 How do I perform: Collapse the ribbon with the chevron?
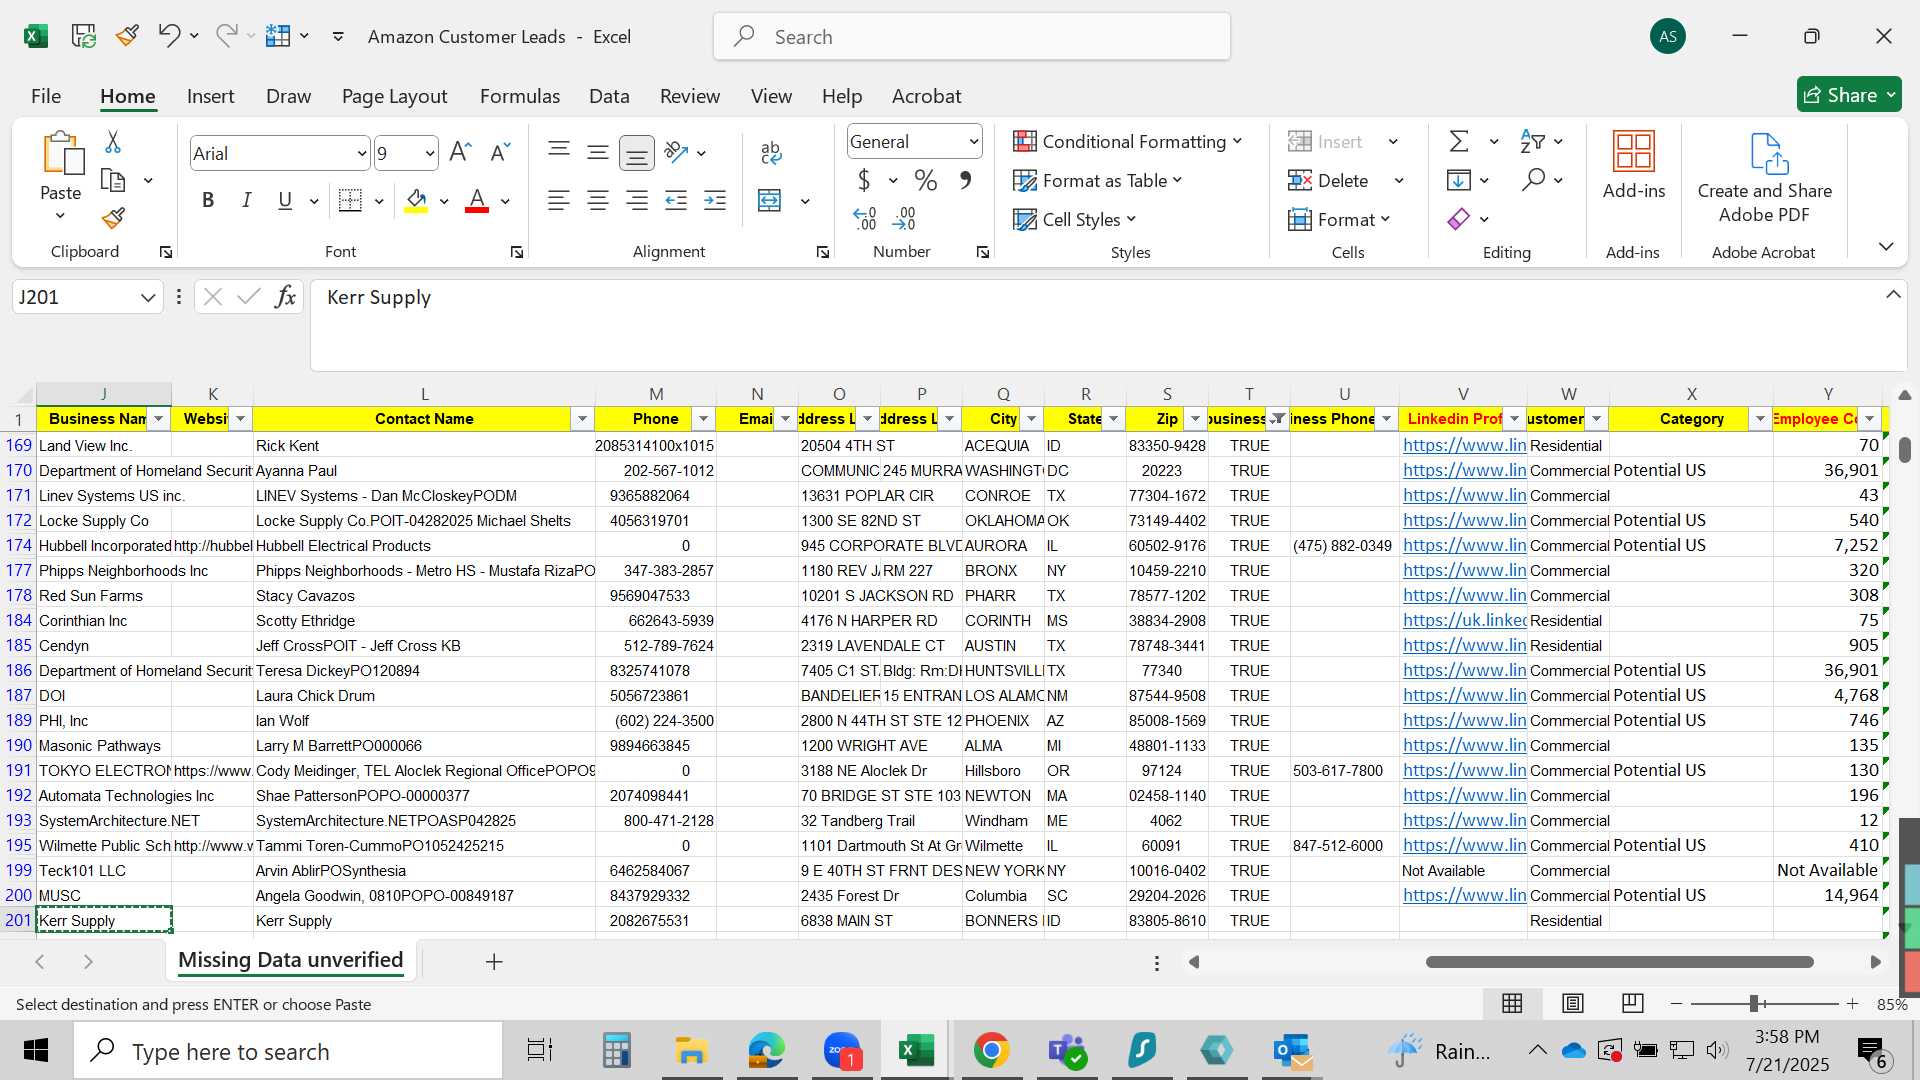[1886, 246]
